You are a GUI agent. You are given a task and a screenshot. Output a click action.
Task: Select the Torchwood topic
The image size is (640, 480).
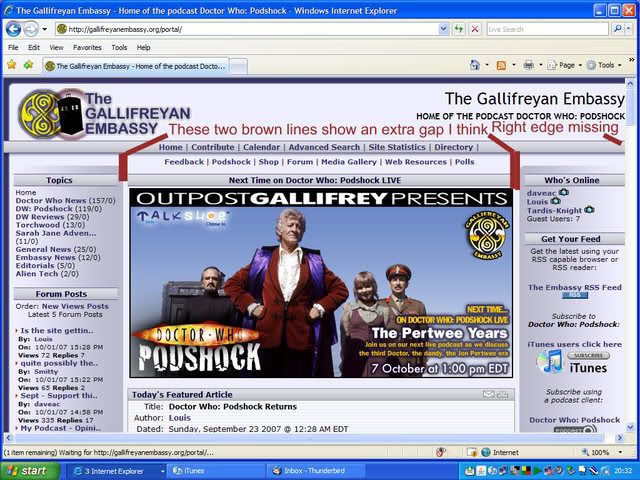click(37, 225)
